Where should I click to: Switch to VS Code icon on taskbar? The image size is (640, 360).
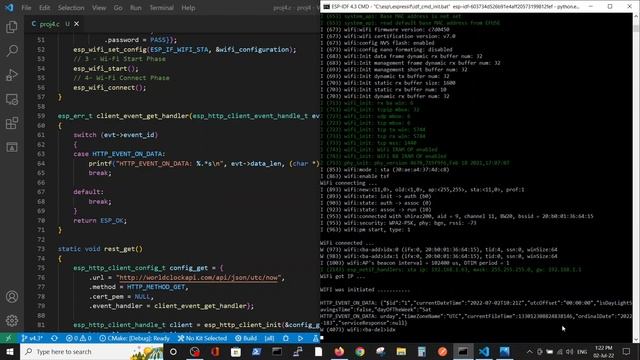(x=484, y=351)
